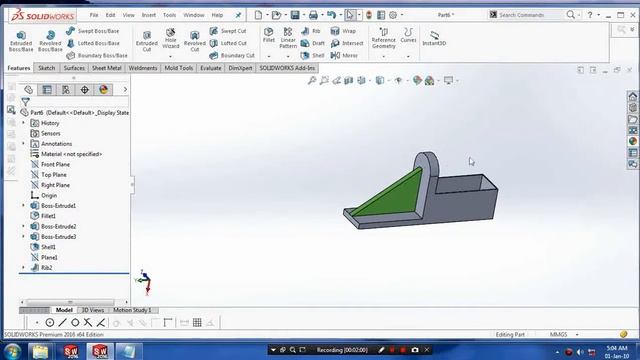Click the feature tree filter icon
The image size is (640, 360).
[x=25, y=102]
